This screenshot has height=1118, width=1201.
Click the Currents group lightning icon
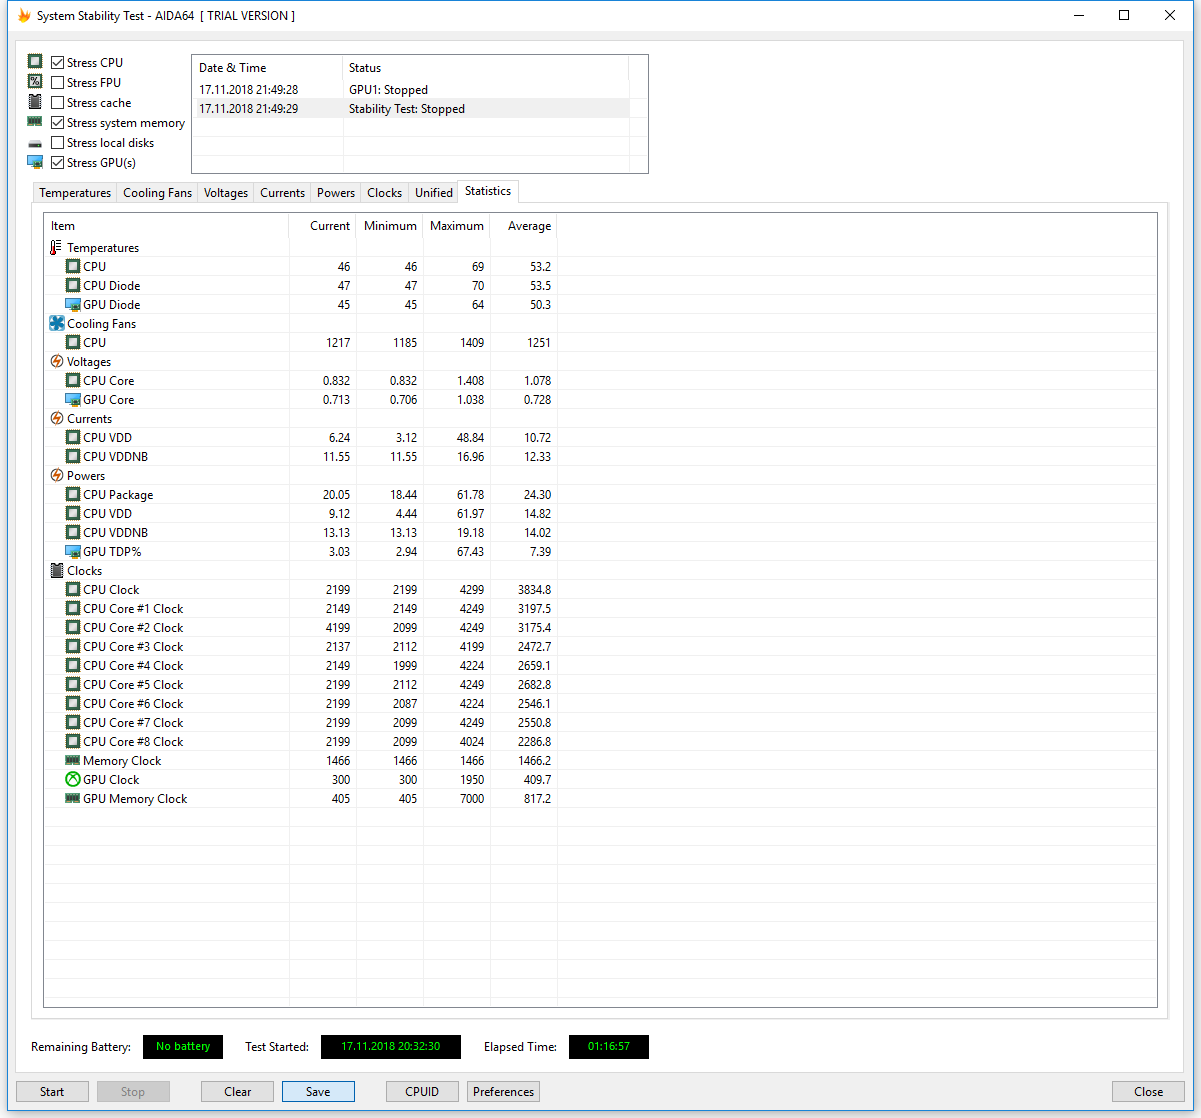(x=56, y=418)
